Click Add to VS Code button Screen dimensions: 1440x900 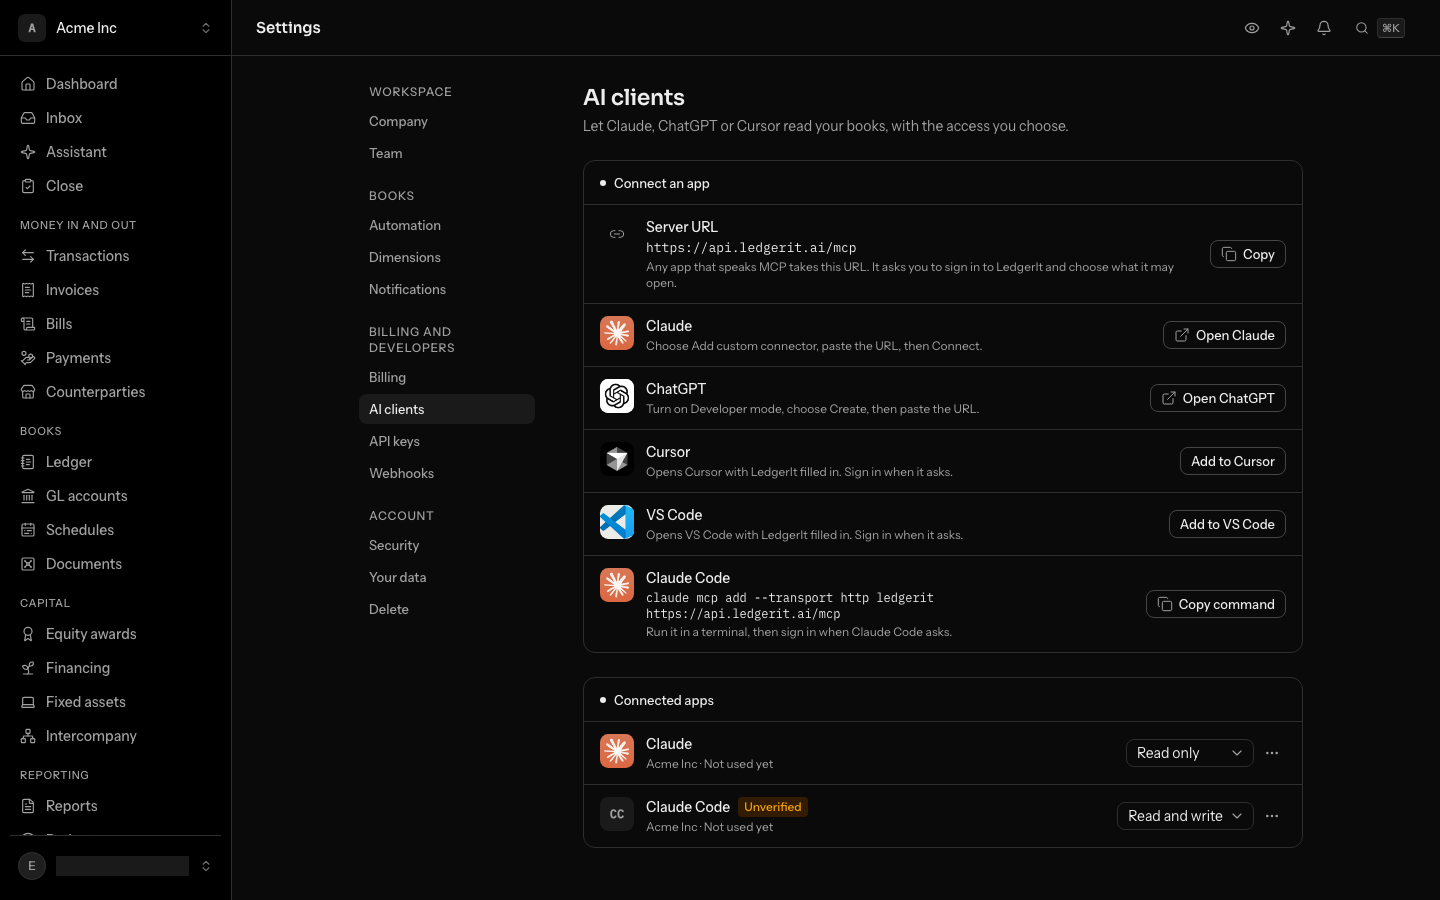pyautogui.click(x=1227, y=524)
